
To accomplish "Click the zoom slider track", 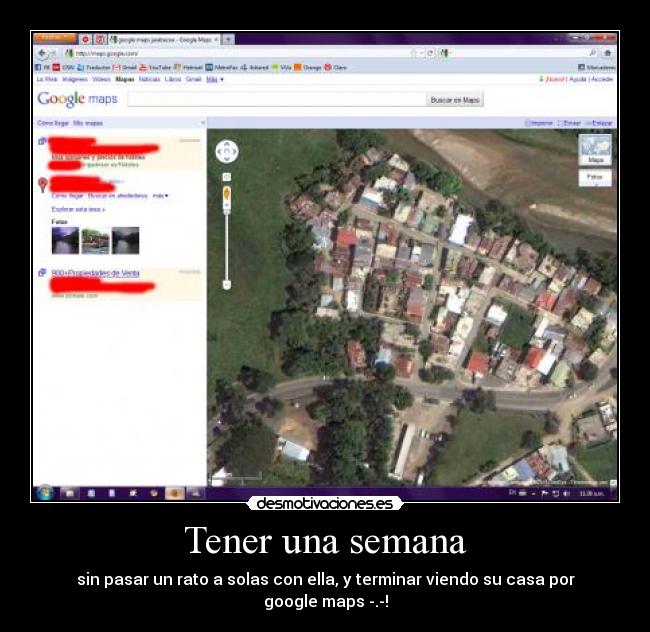I will pos(226,246).
